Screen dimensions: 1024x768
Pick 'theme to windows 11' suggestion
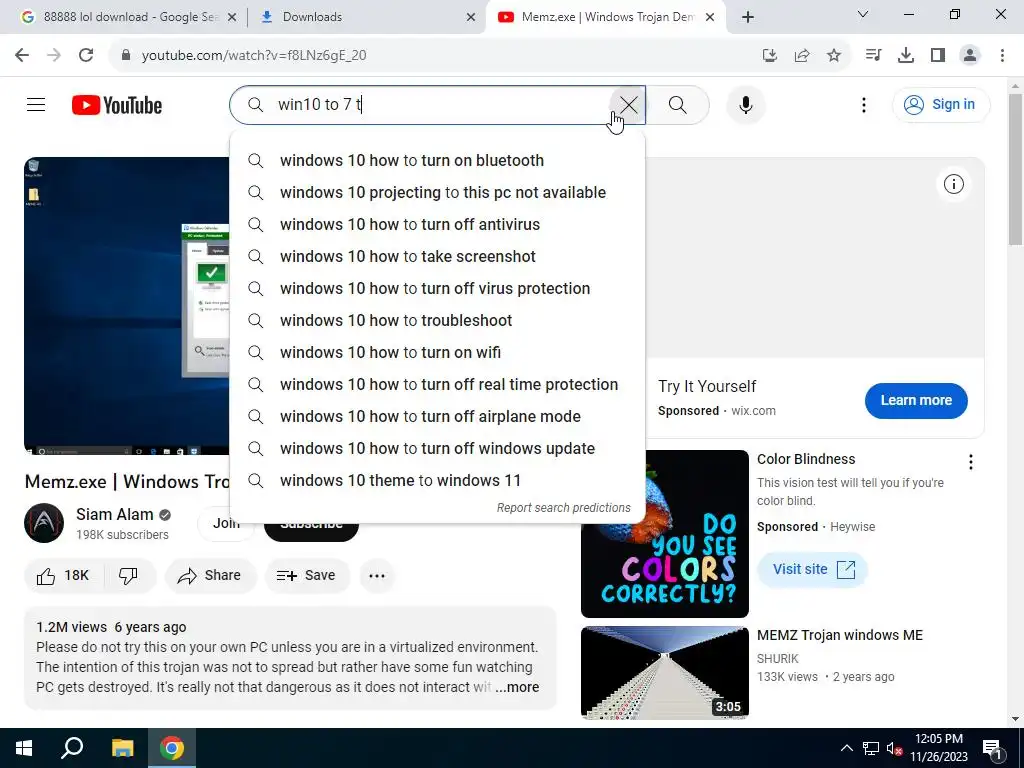[x=437, y=480]
